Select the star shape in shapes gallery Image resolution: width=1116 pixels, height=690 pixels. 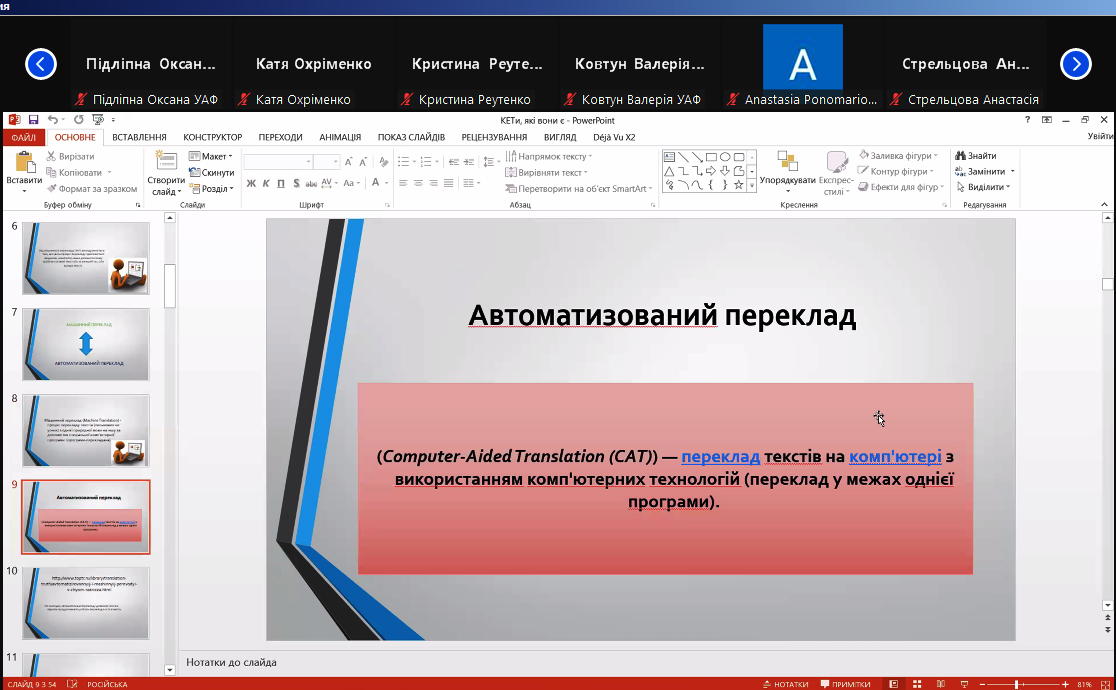tap(739, 185)
